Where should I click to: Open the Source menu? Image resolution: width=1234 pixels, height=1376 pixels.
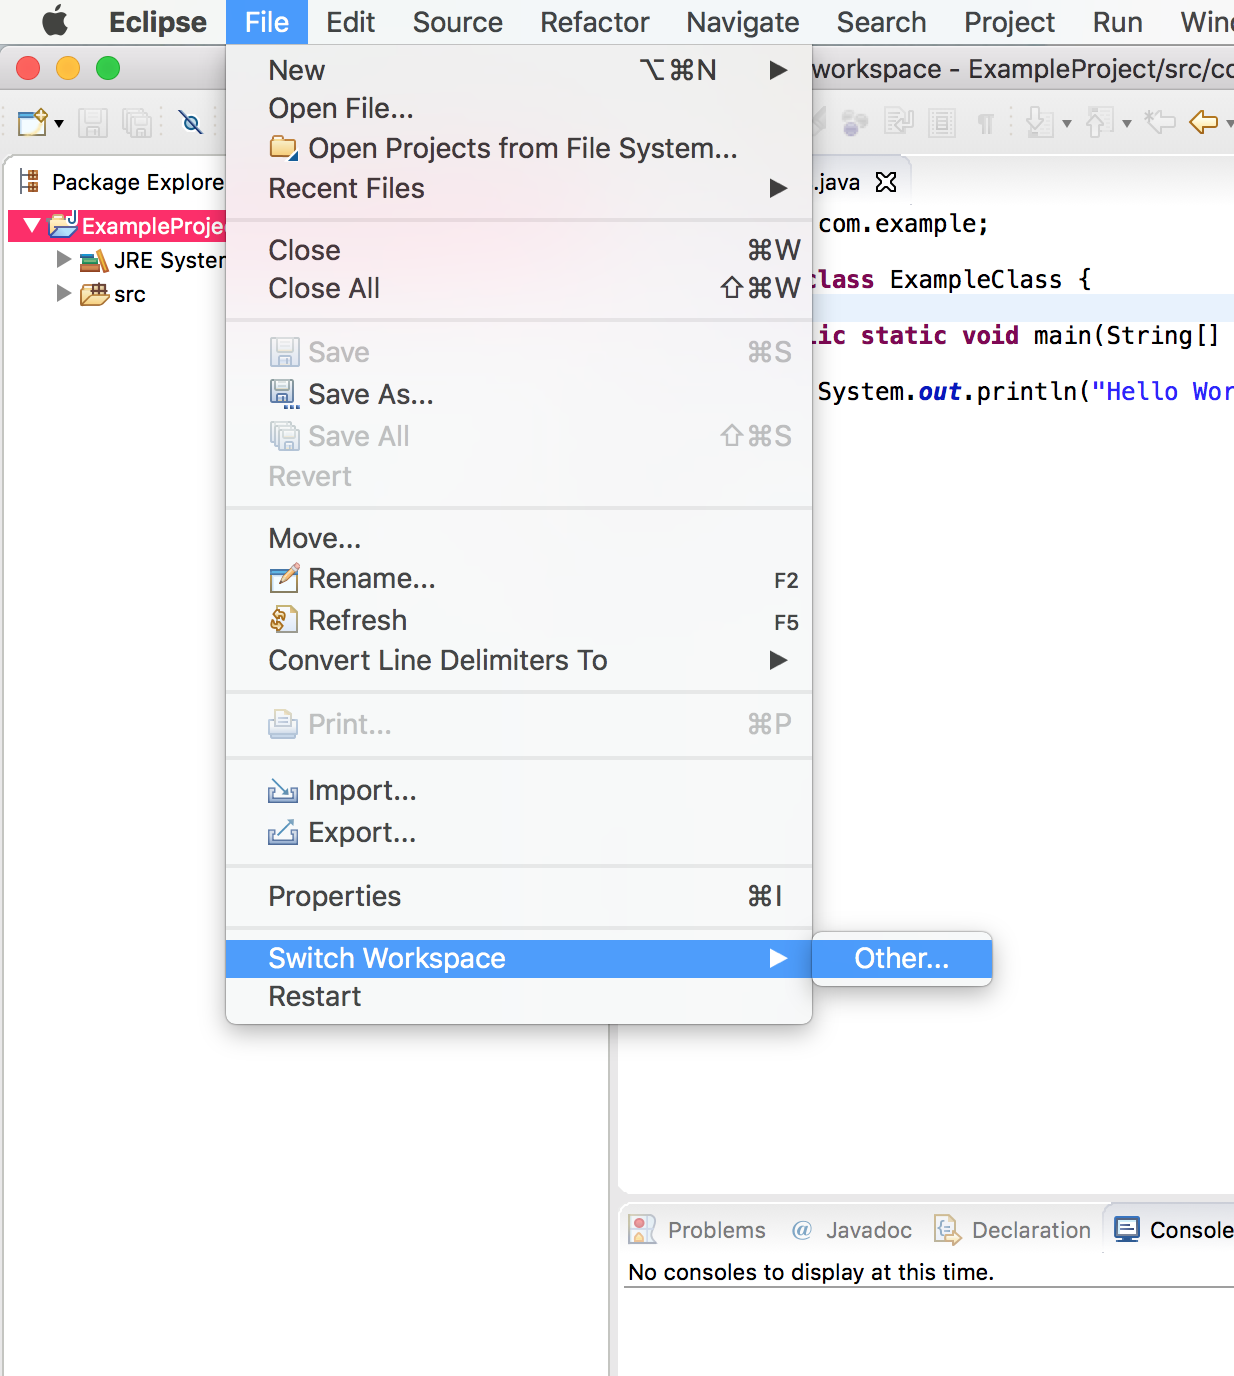(x=458, y=22)
